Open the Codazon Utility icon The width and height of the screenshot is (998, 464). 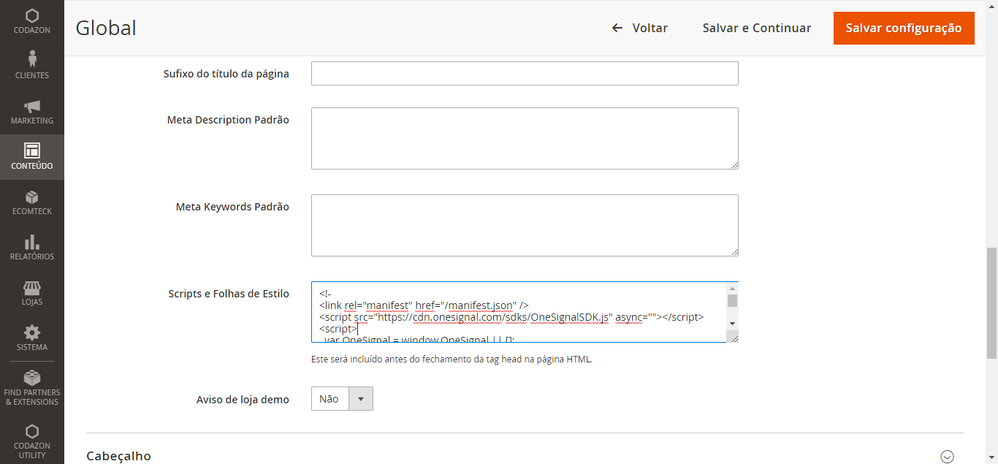click(32, 433)
